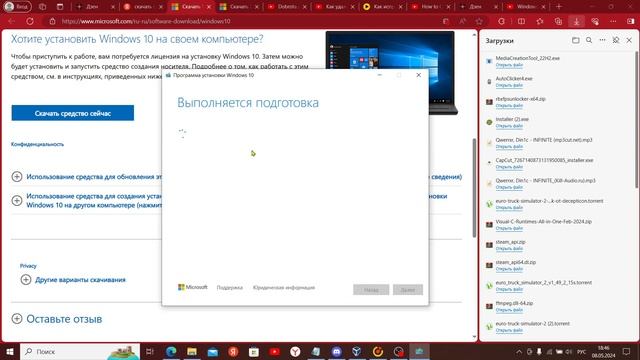Open Конфиденциальность link
640x360 pixels.
[x=37, y=144]
